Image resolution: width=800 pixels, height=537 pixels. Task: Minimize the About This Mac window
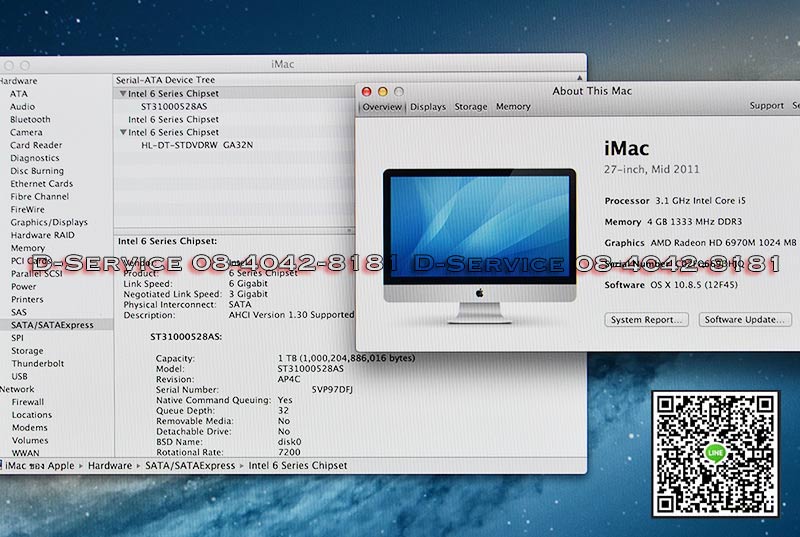pos(383,91)
